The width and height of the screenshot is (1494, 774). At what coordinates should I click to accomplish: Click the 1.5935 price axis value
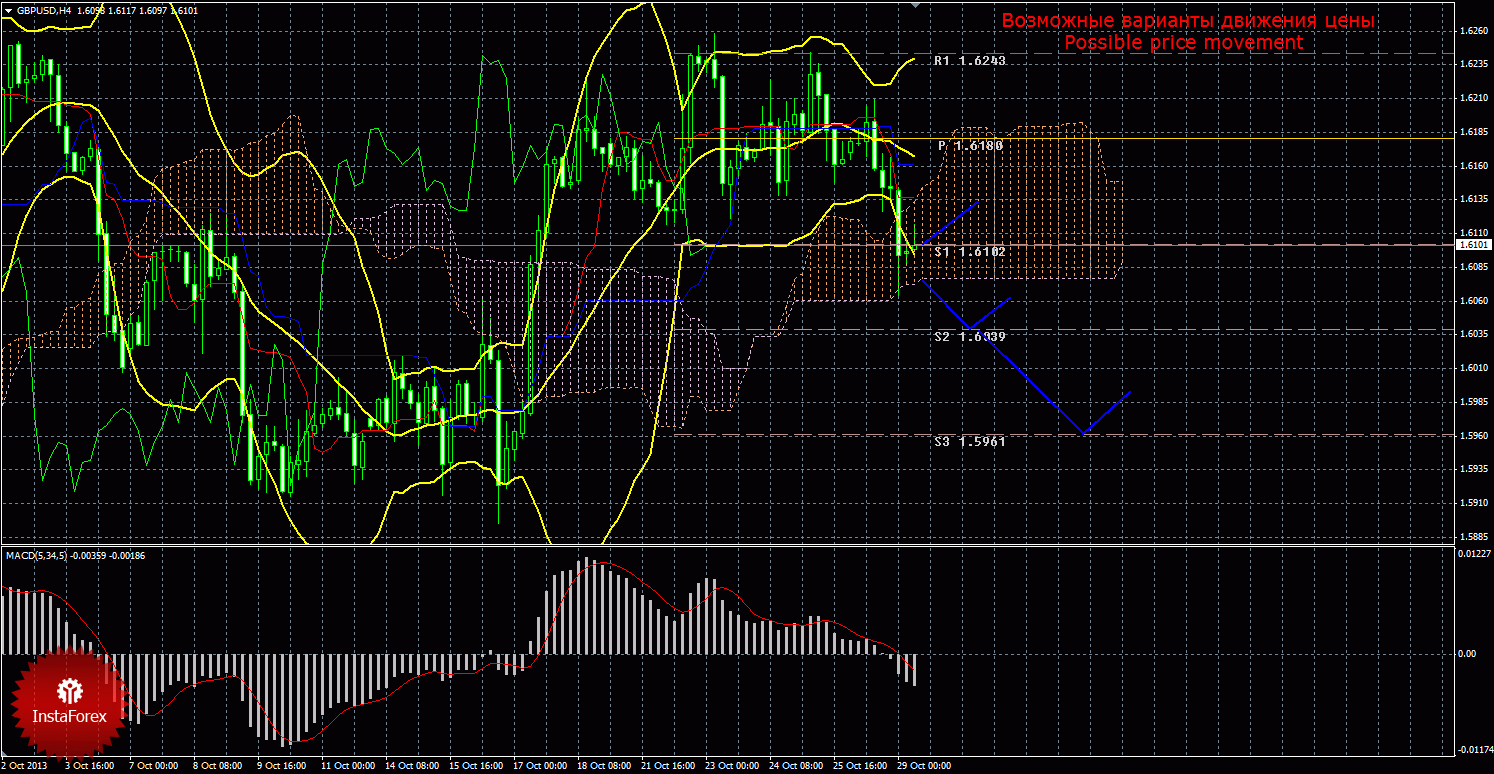[1473, 469]
